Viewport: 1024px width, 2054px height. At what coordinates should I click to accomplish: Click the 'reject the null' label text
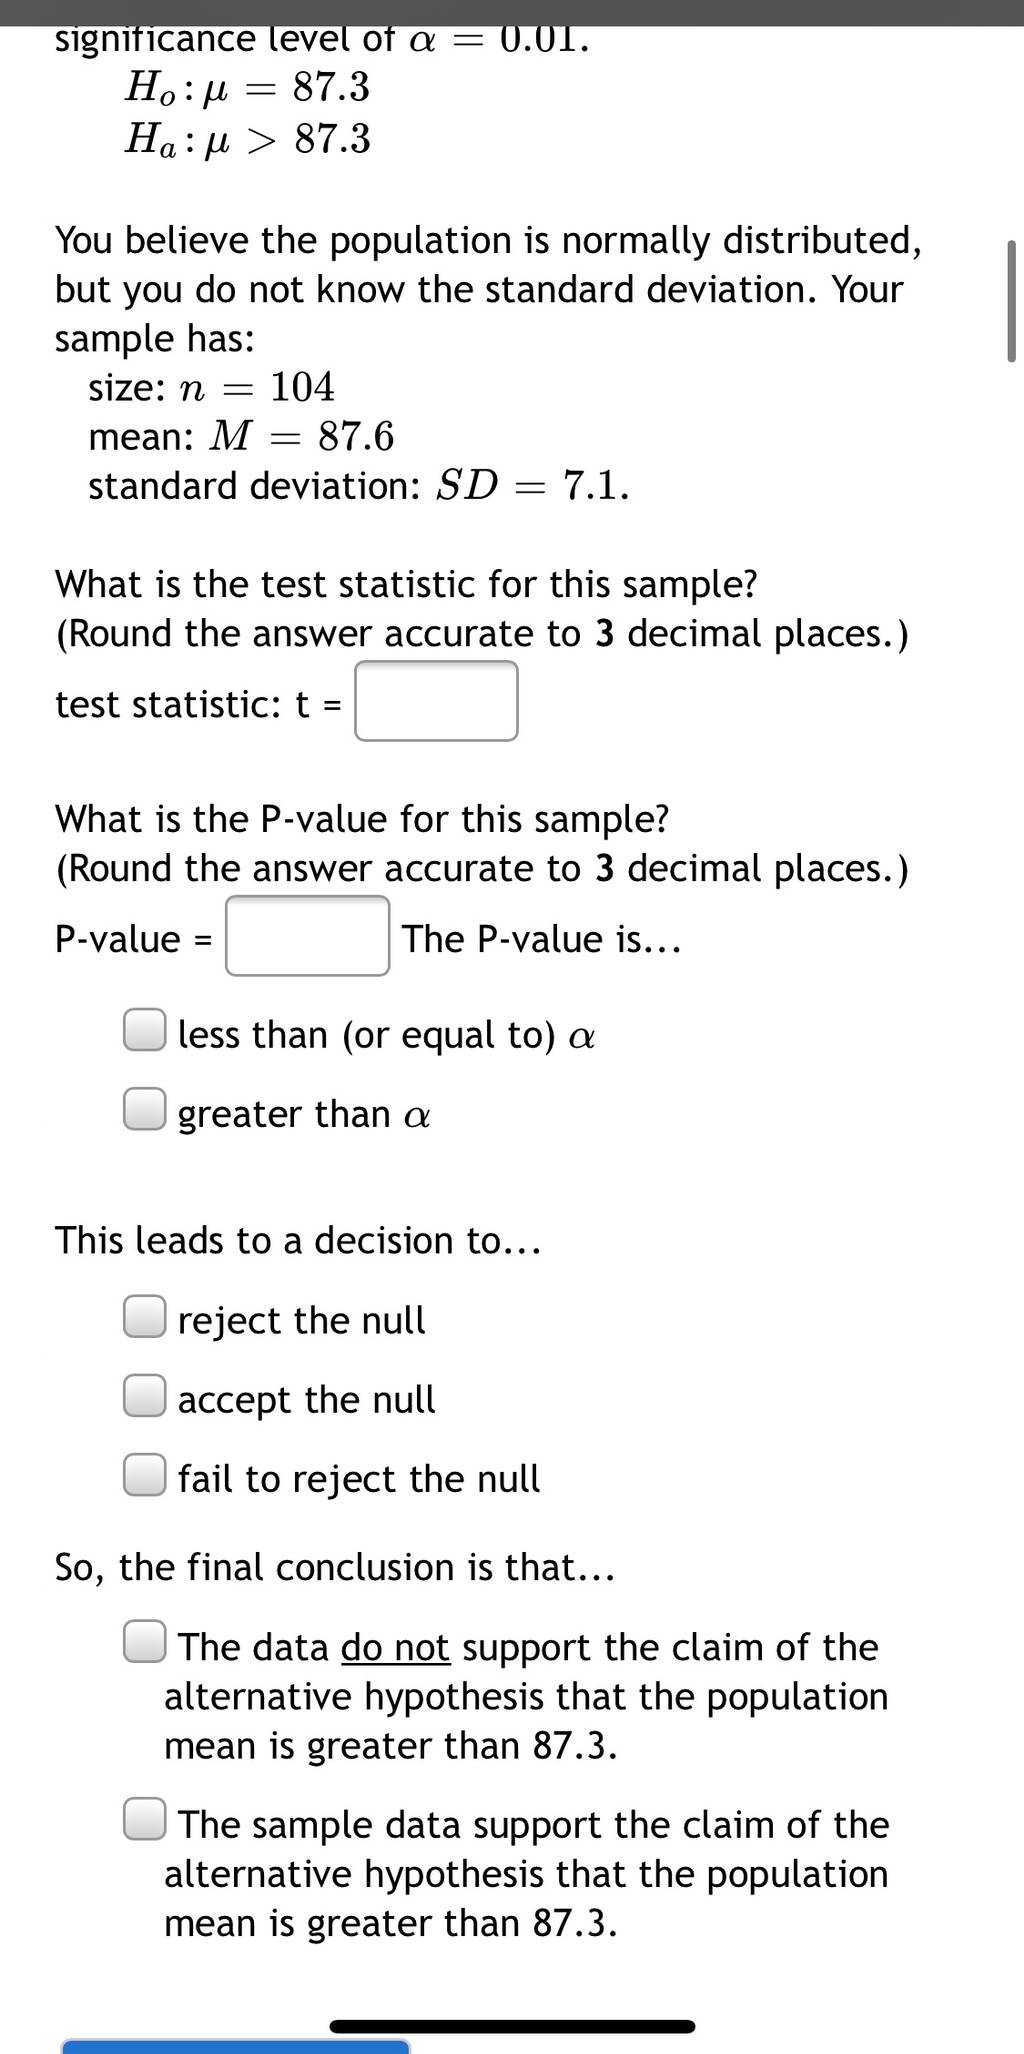coord(301,1321)
